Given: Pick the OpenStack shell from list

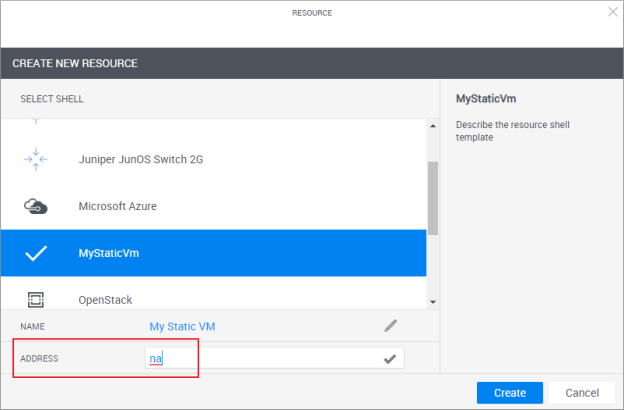Looking at the screenshot, I should 105,299.
